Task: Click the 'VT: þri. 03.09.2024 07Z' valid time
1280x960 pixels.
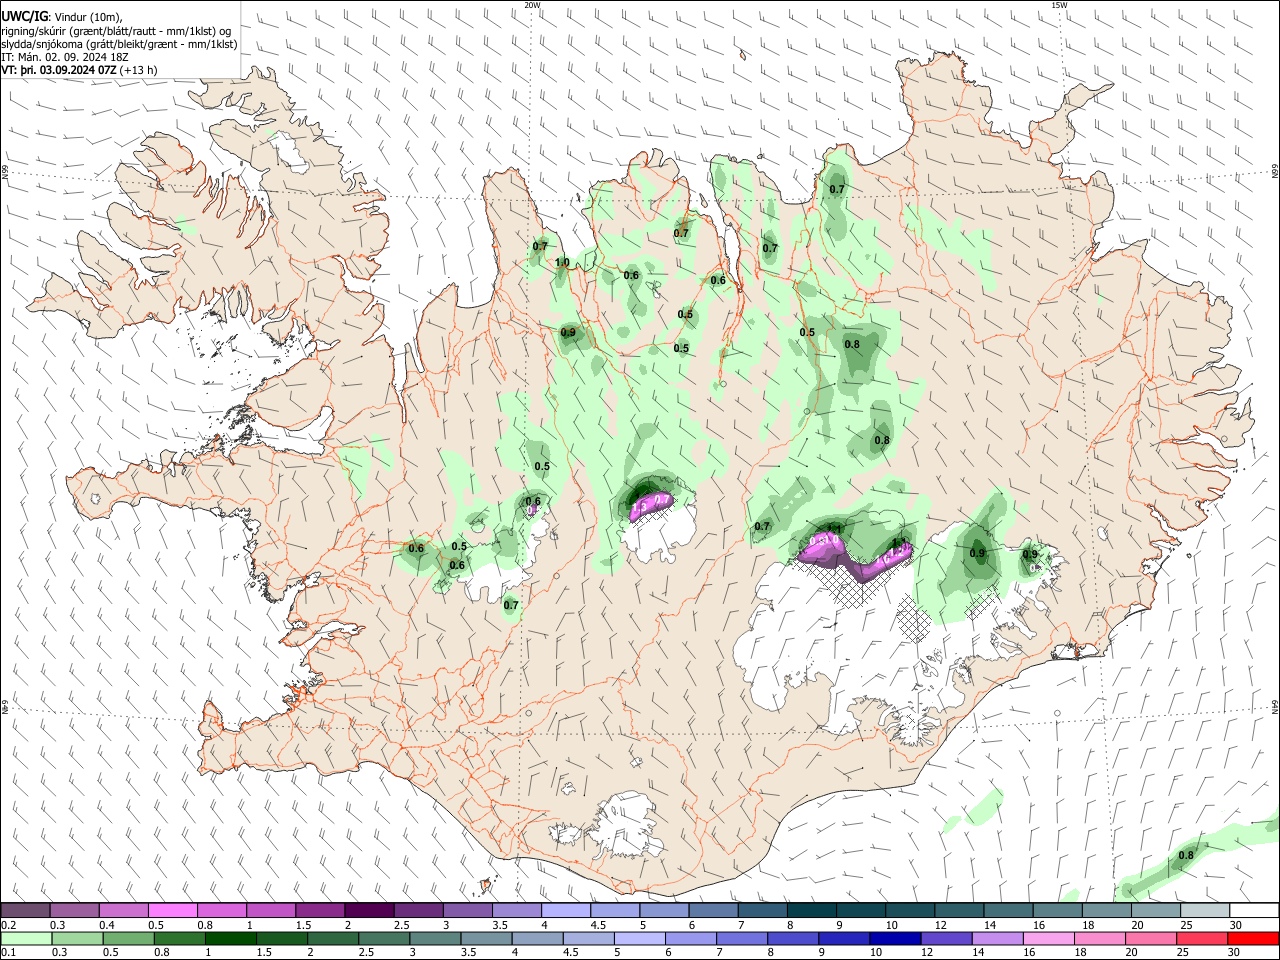Action: [x=59, y=70]
